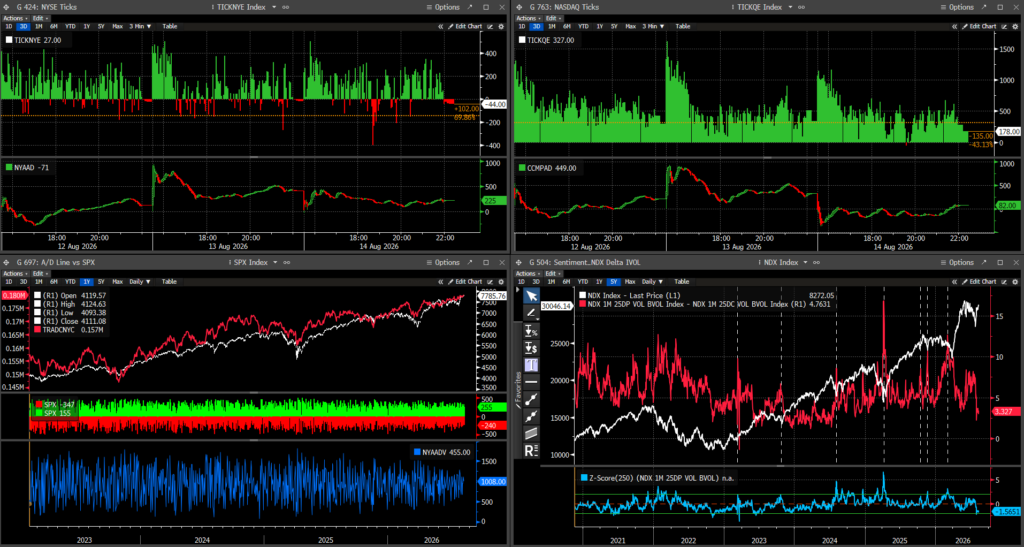The image size is (1024, 547).
Task: Toggle (R1) Open series in A/D legend
Action: coord(38,296)
